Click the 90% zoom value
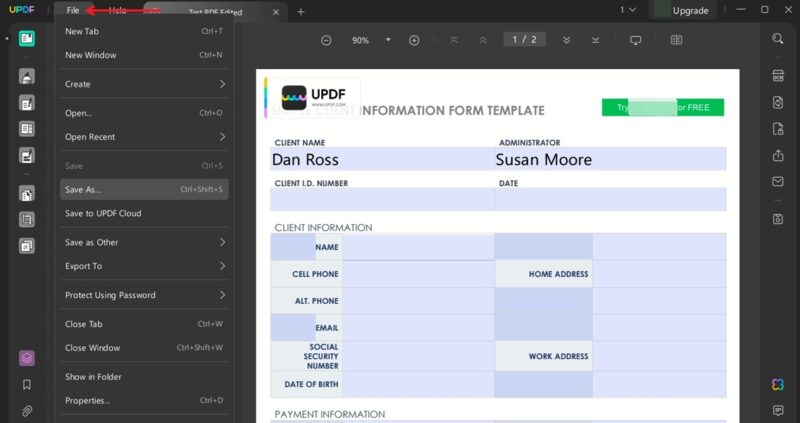 [360, 40]
